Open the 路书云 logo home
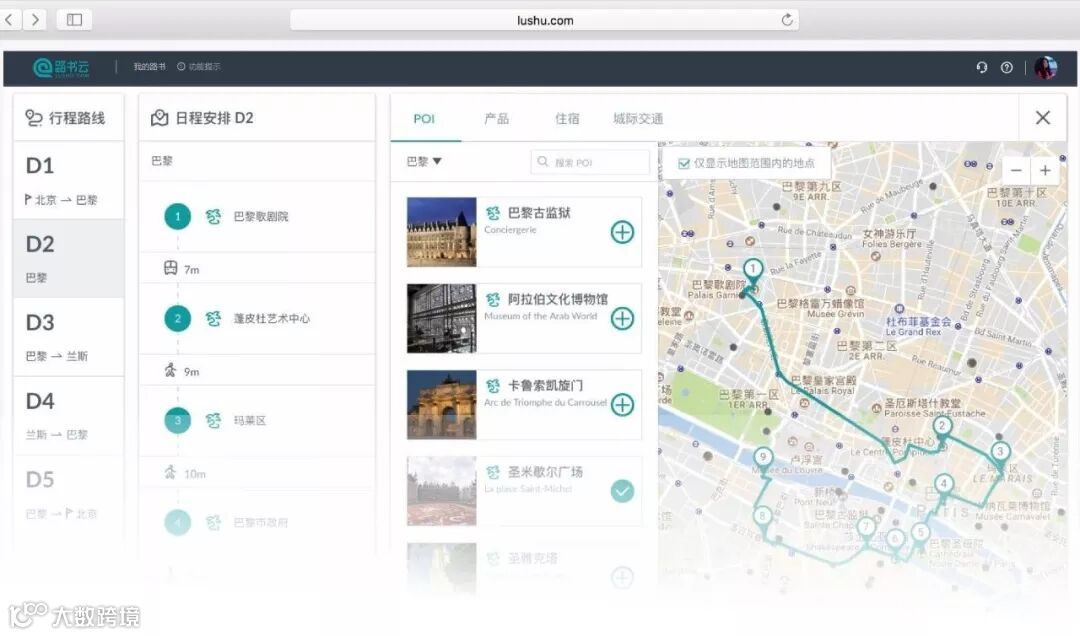 tap(61, 67)
